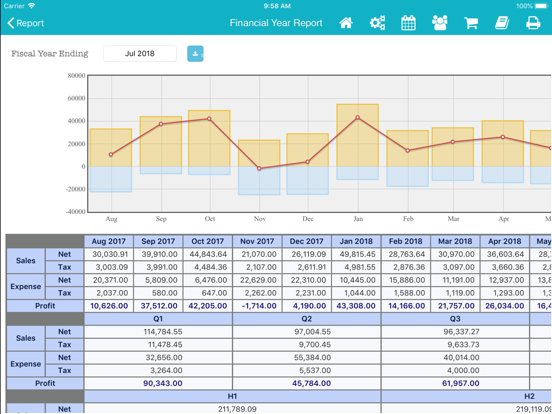Click the Q3 quarter header
The width and height of the screenshot is (552, 414).
click(455, 319)
